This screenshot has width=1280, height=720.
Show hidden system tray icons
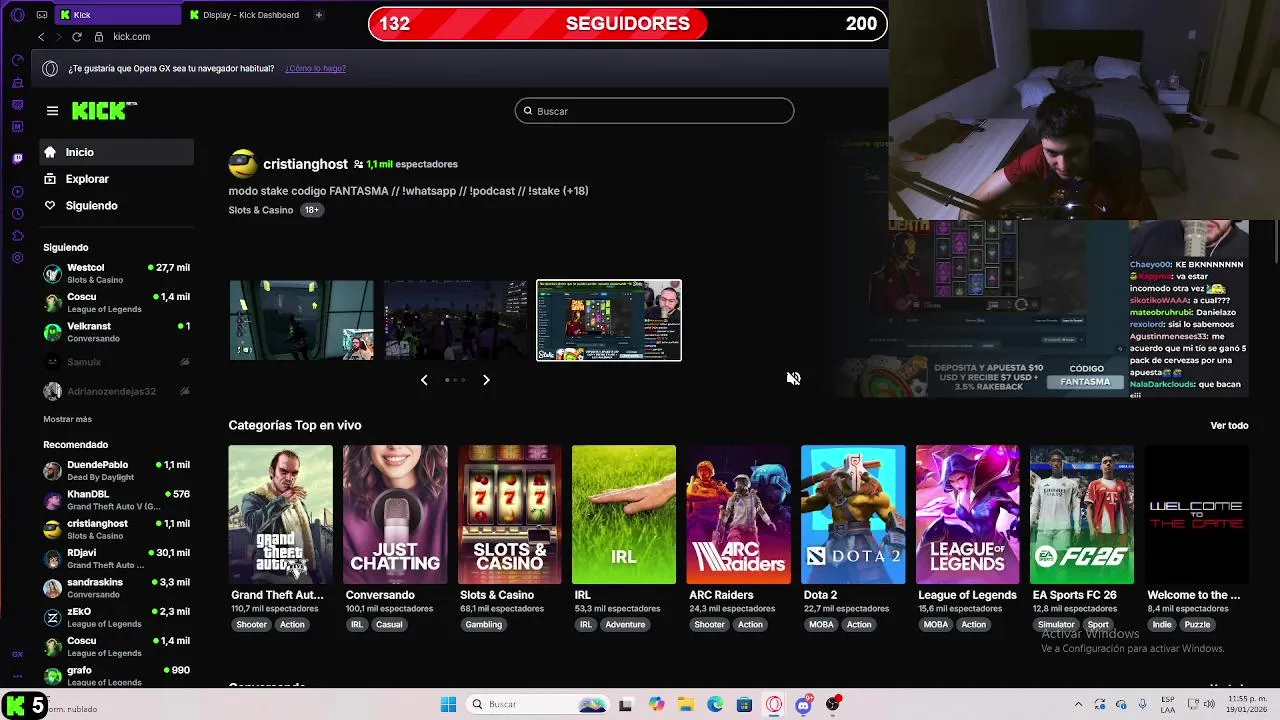[x=1078, y=704]
